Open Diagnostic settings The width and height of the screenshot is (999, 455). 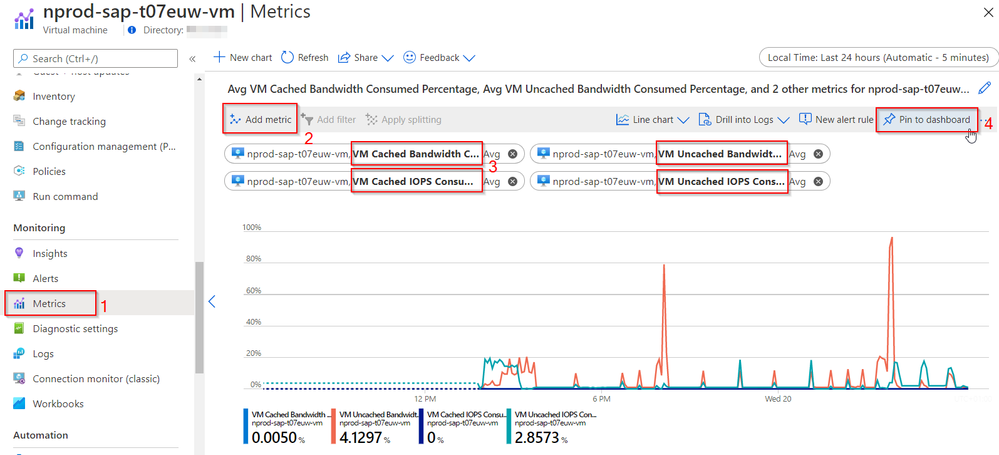coord(75,329)
